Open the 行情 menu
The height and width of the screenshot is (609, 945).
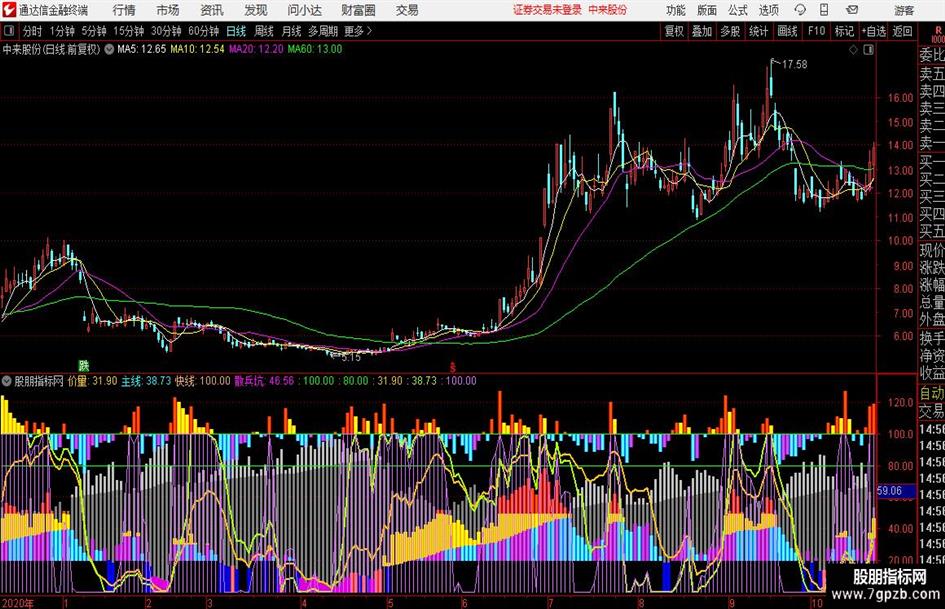click(124, 10)
